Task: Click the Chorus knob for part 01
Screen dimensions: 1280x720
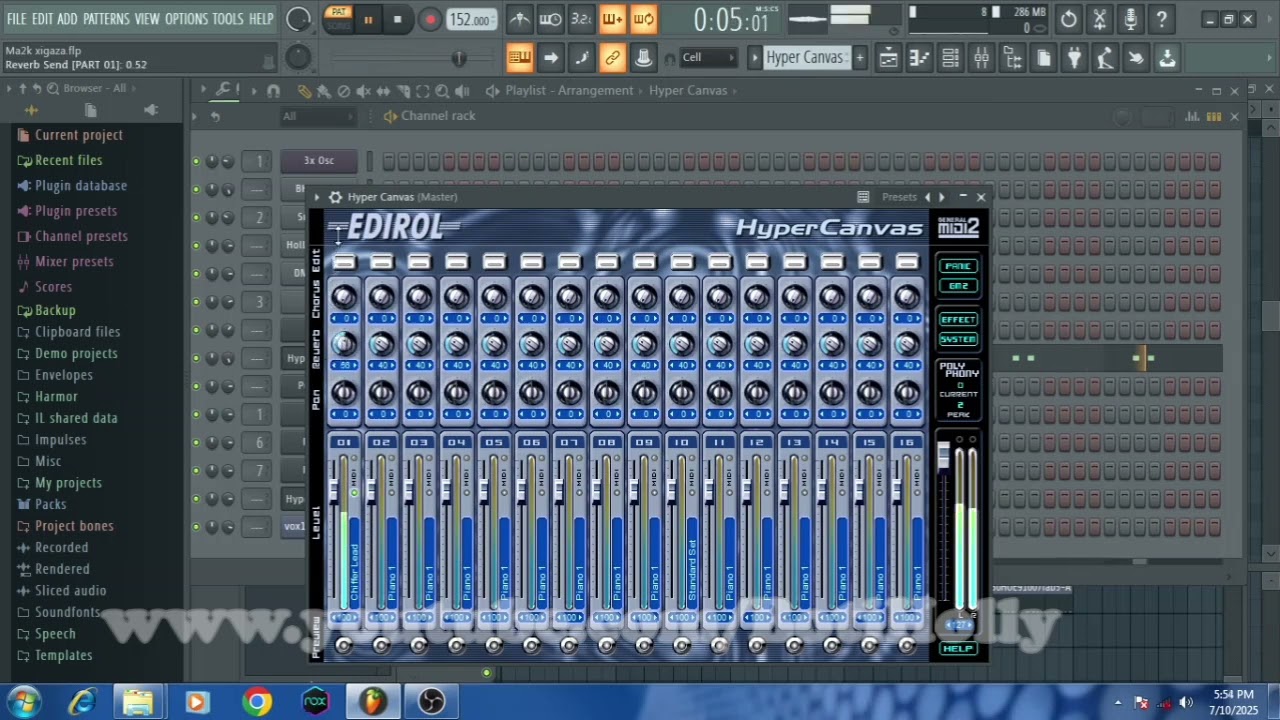Action: 344,296
